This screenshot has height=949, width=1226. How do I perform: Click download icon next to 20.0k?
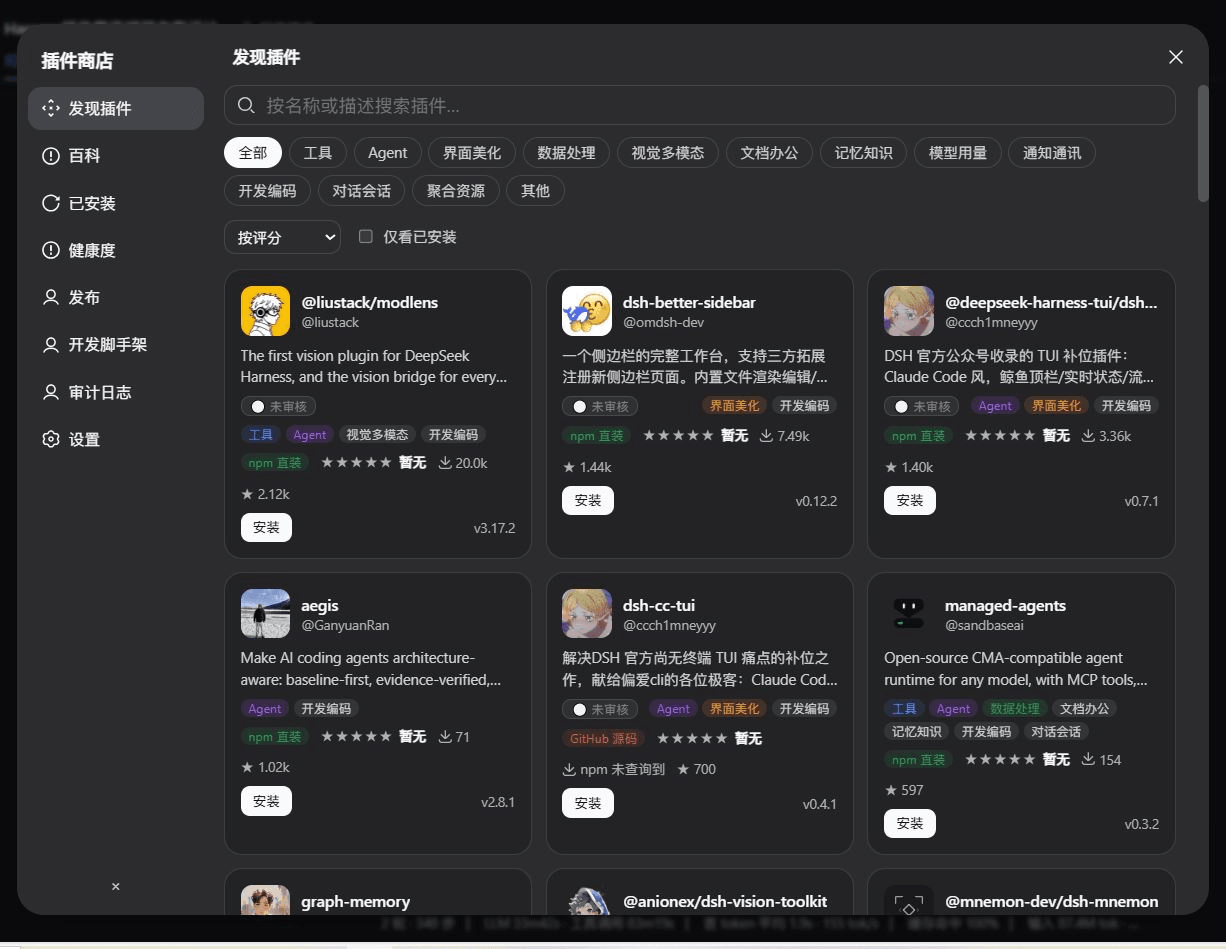click(445, 463)
